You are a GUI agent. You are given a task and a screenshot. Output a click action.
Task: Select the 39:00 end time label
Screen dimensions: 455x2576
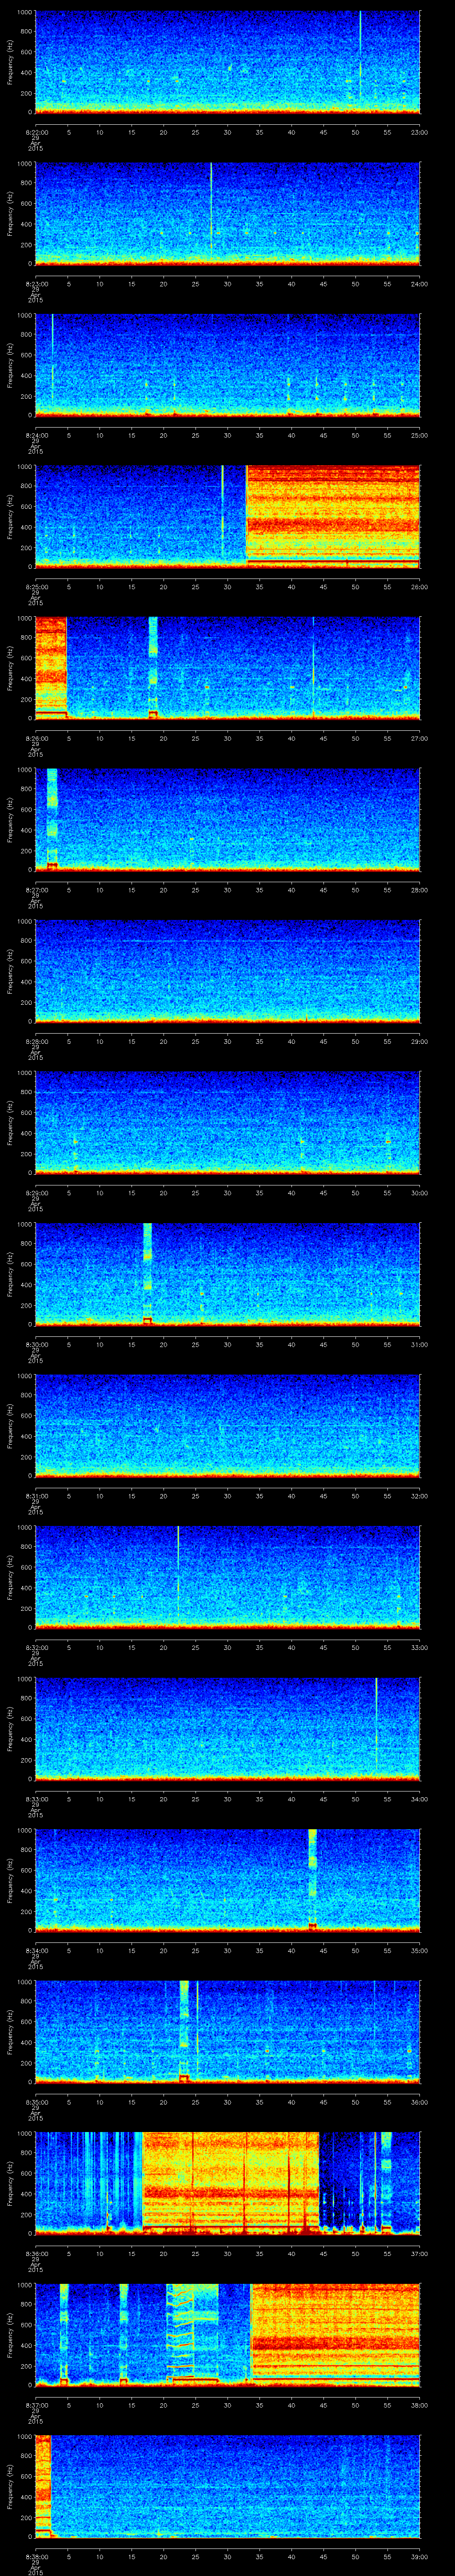point(420,2556)
